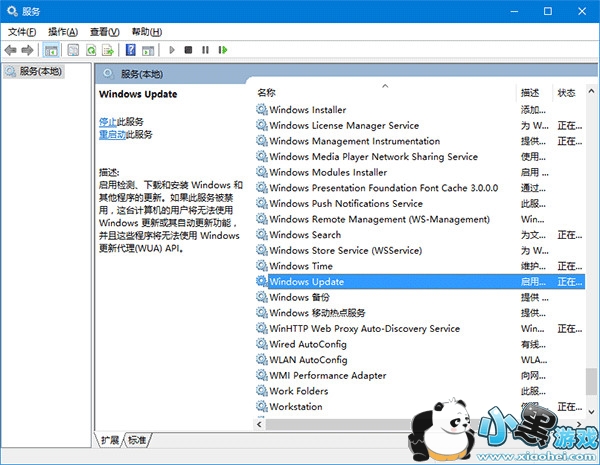The height and width of the screenshot is (465, 600).
Task: Click services icon in the title bar
Action: pos(12,11)
